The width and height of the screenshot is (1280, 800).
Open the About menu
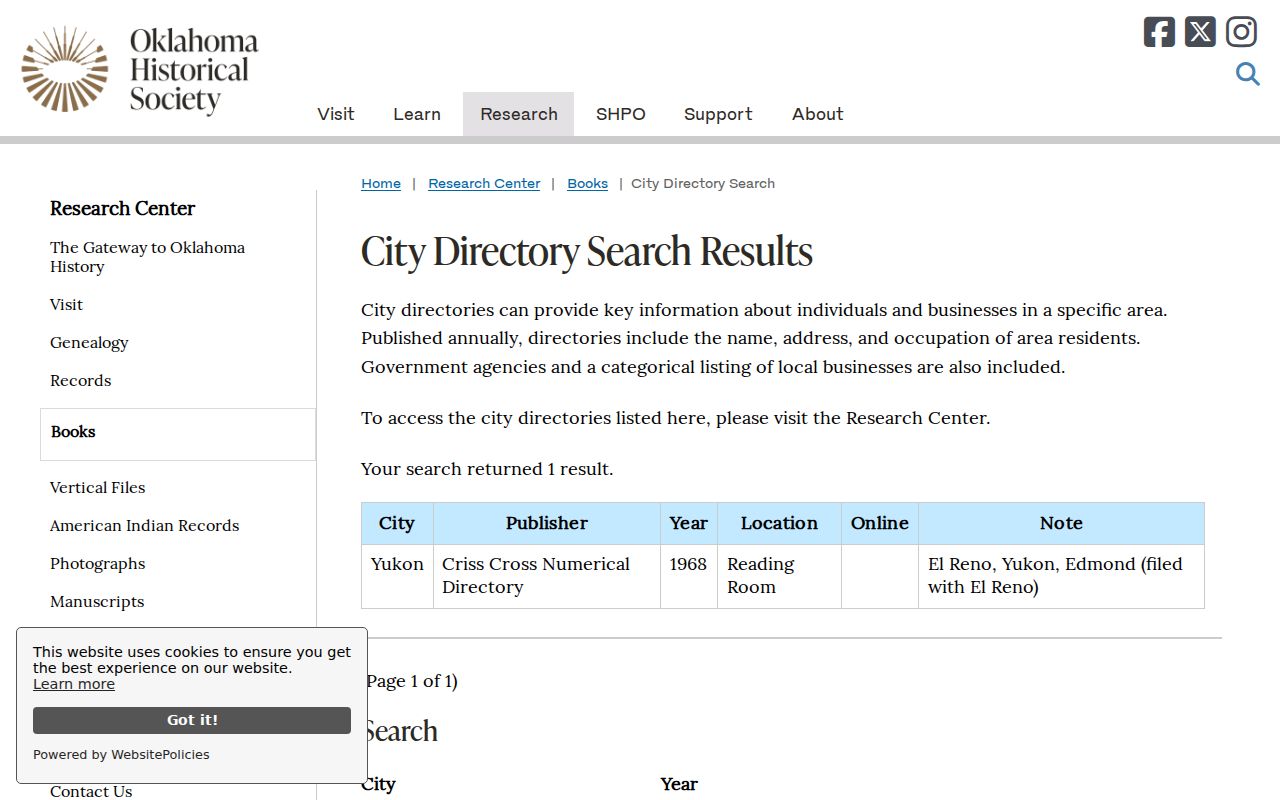click(x=818, y=114)
